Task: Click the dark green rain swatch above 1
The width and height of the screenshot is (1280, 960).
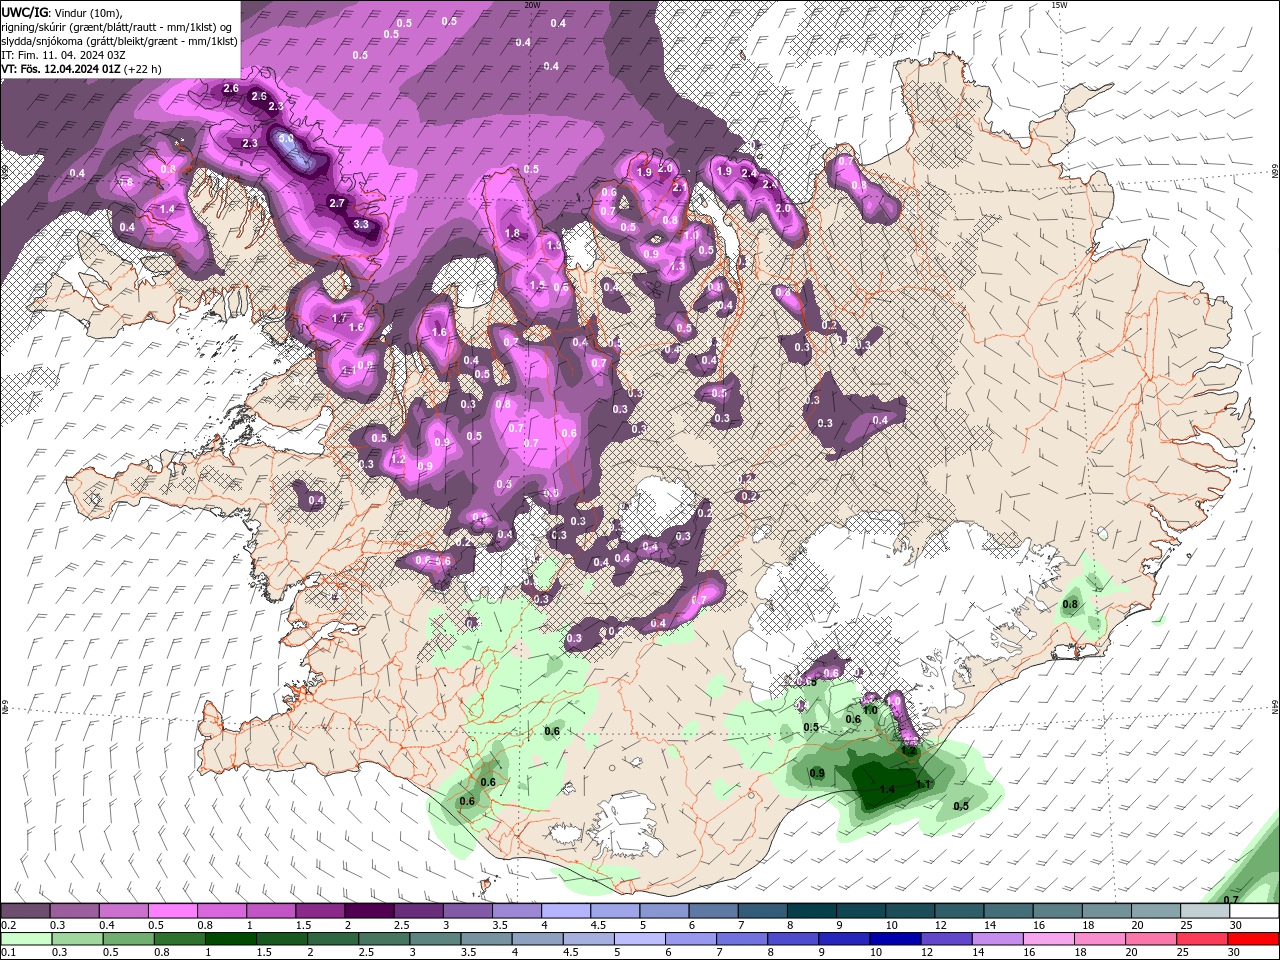Action: click(x=230, y=939)
